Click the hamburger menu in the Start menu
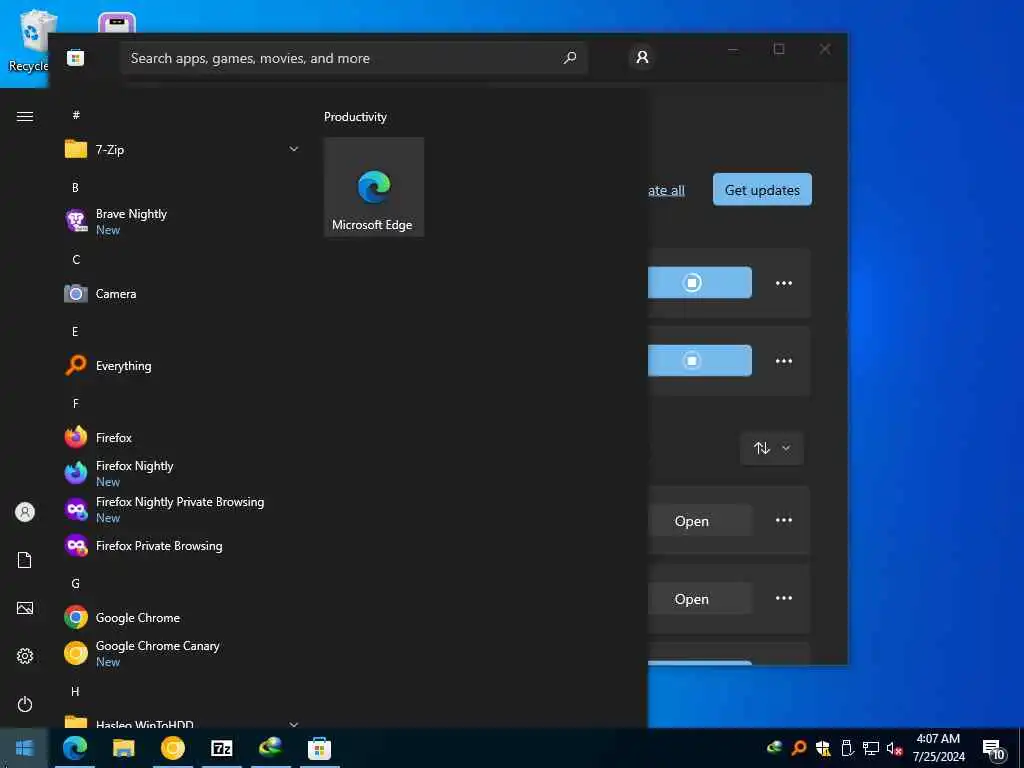 click(25, 116)
